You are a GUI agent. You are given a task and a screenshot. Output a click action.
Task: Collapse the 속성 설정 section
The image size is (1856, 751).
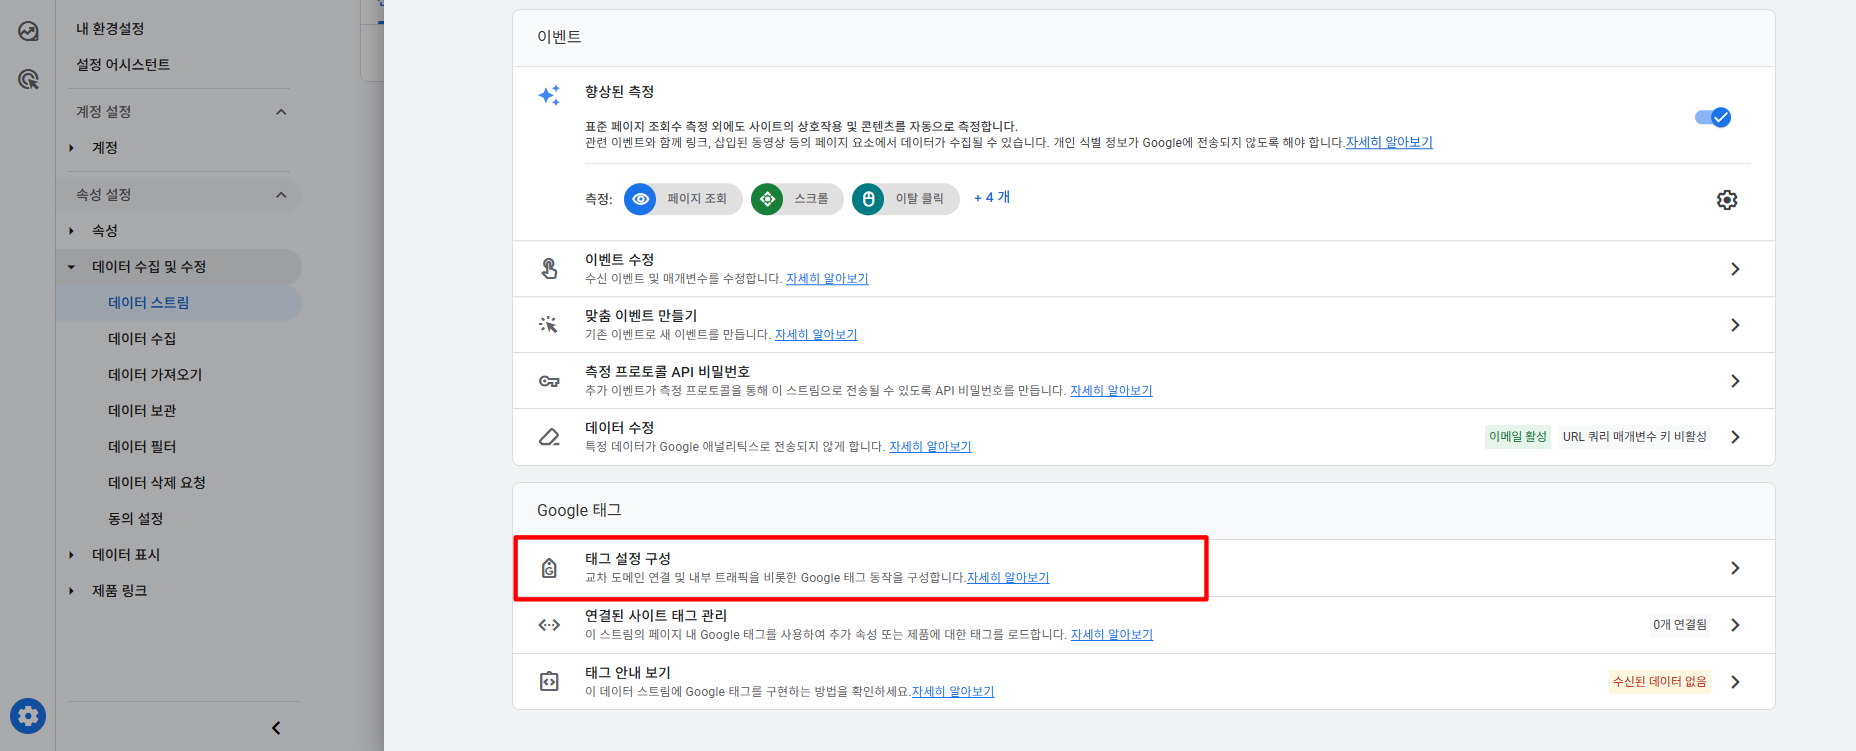tap(281, 195)
